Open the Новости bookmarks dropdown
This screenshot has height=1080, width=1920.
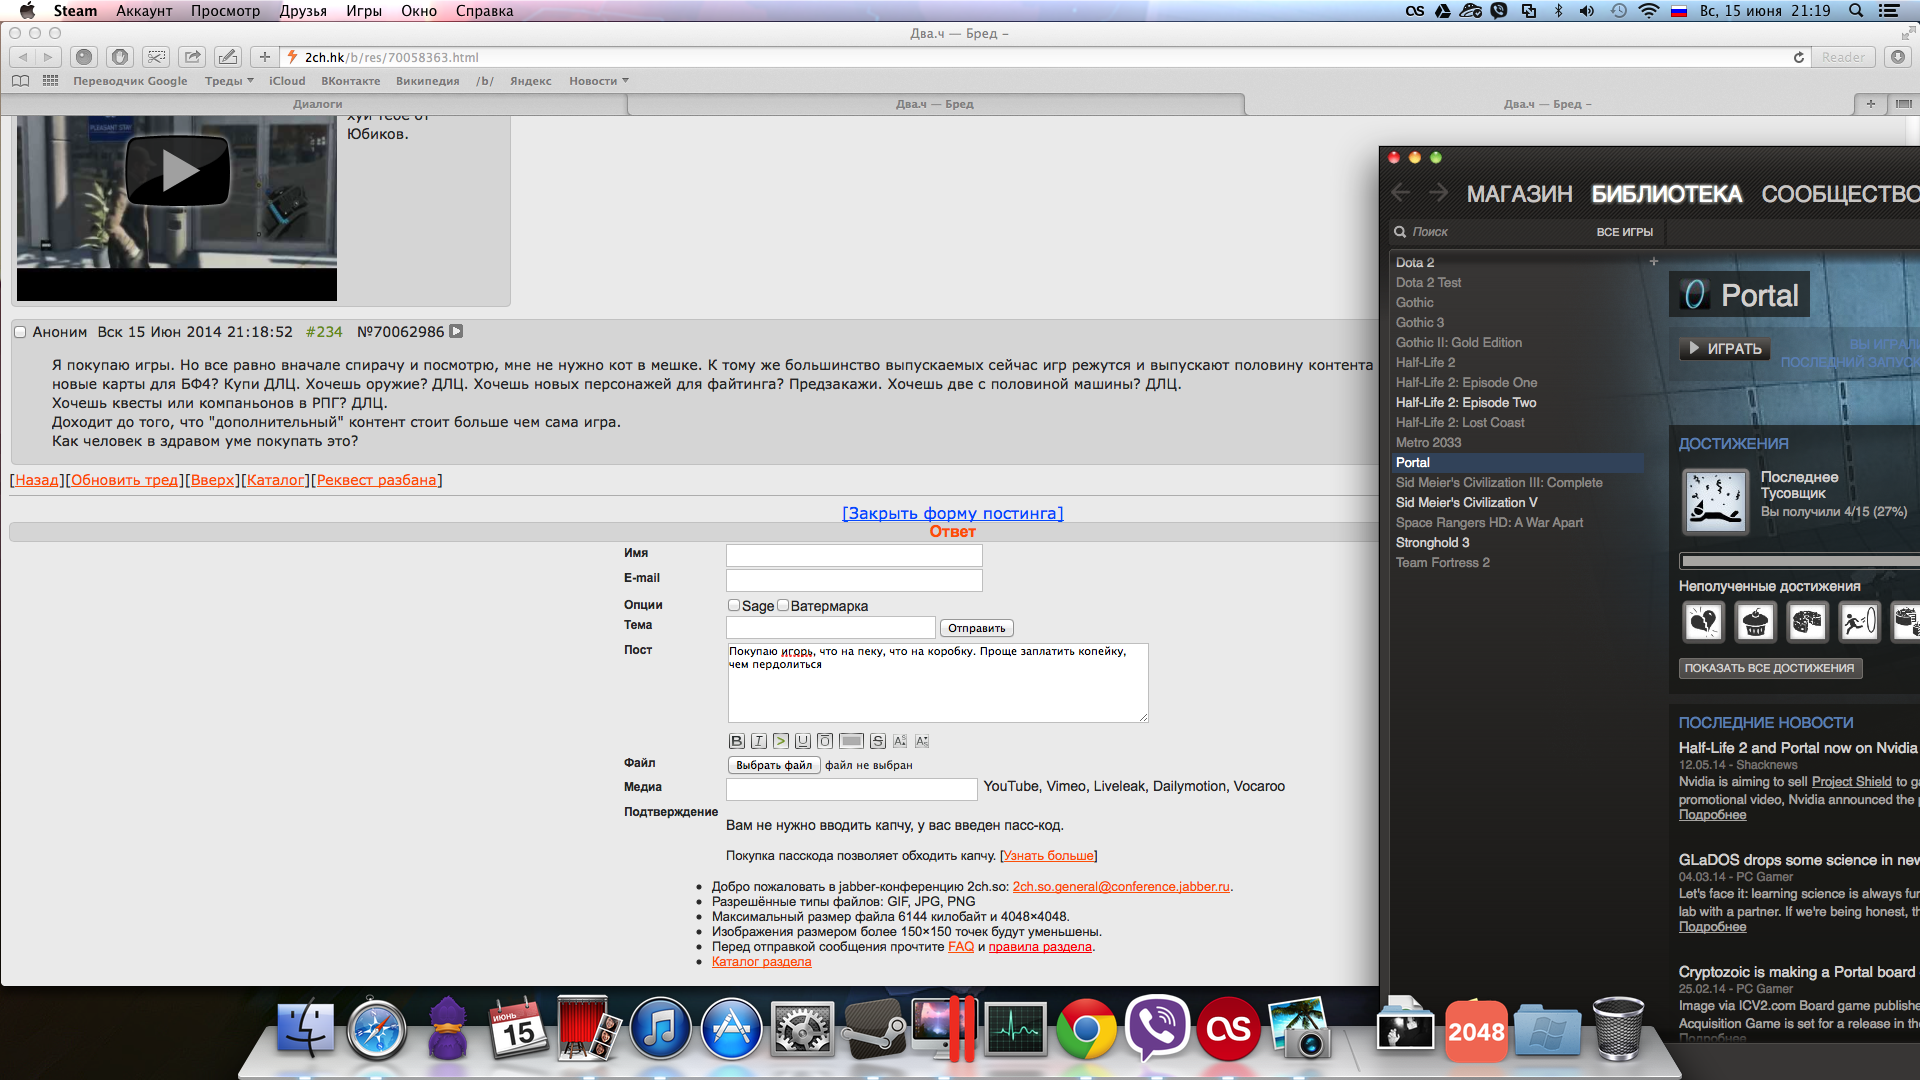598,81
